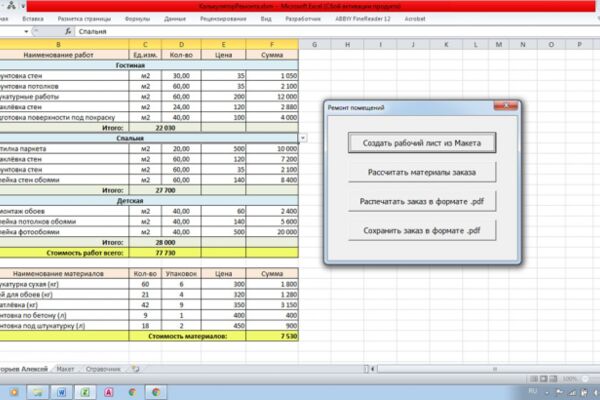600x400 pixels.
Task: Close the Ремонт помещений dialog
Action: (x=505, y=106)
